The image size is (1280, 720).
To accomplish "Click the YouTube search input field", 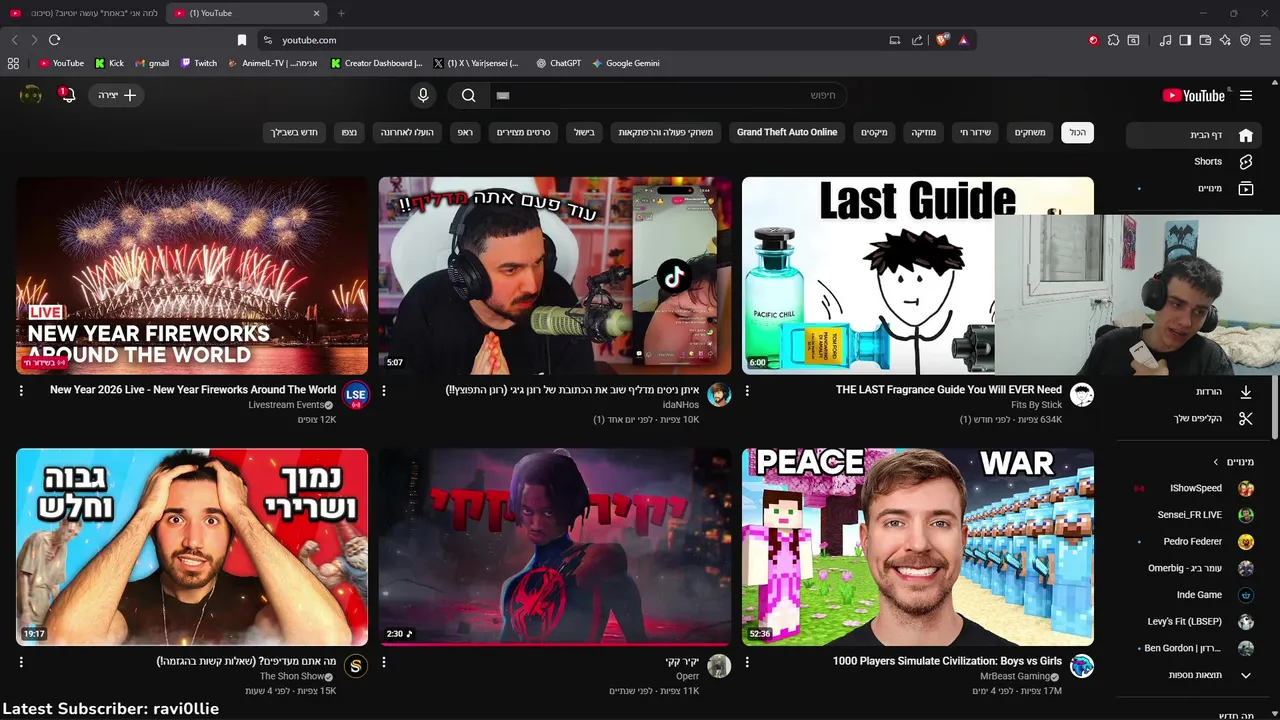I will click(668, 95).
